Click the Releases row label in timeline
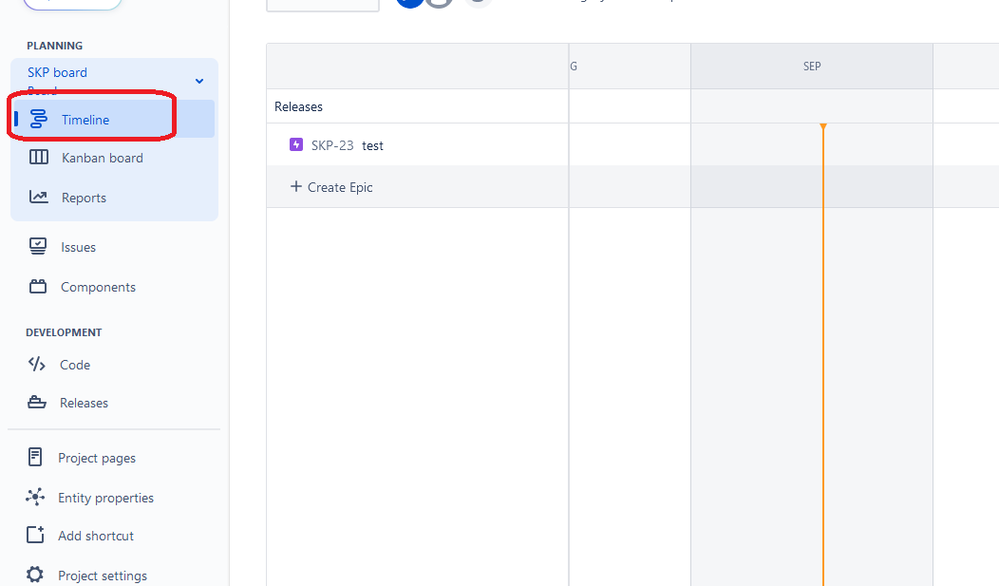The width and height of the screenshot is (999, 586). pos(298,107)
